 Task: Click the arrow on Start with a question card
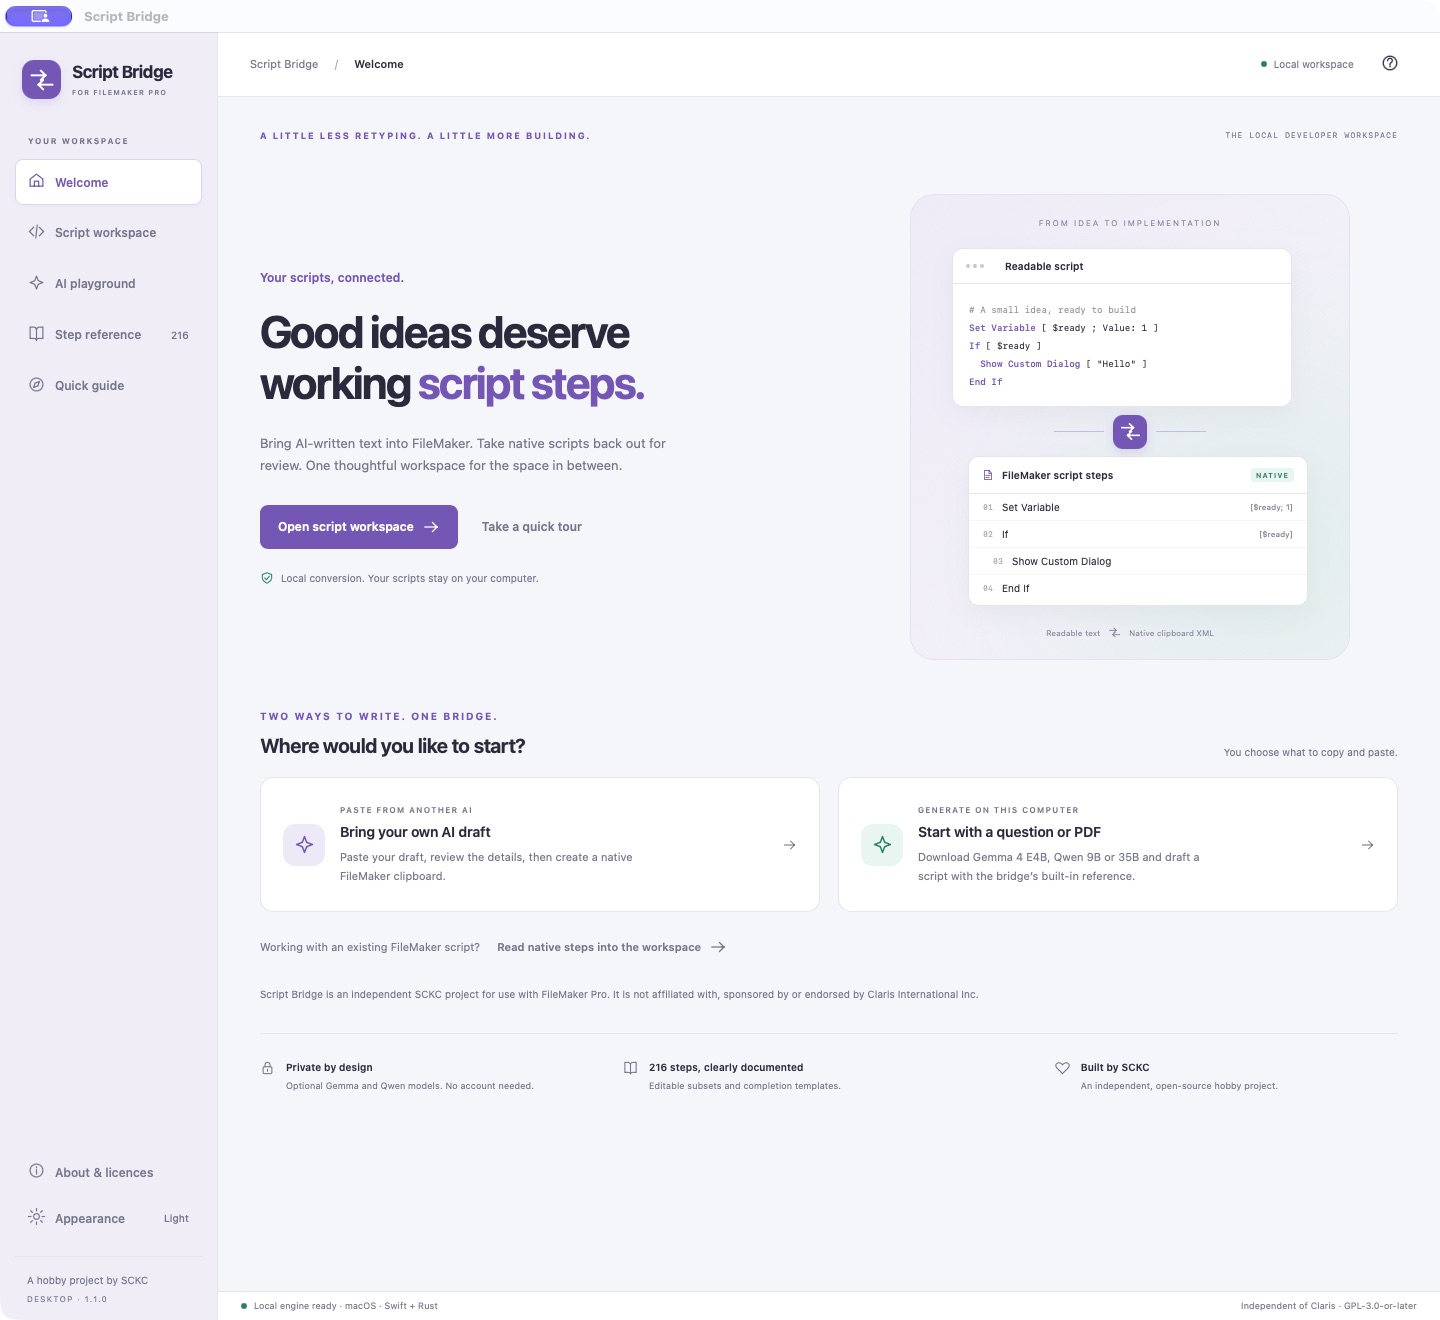click(x=1368, y=845)
